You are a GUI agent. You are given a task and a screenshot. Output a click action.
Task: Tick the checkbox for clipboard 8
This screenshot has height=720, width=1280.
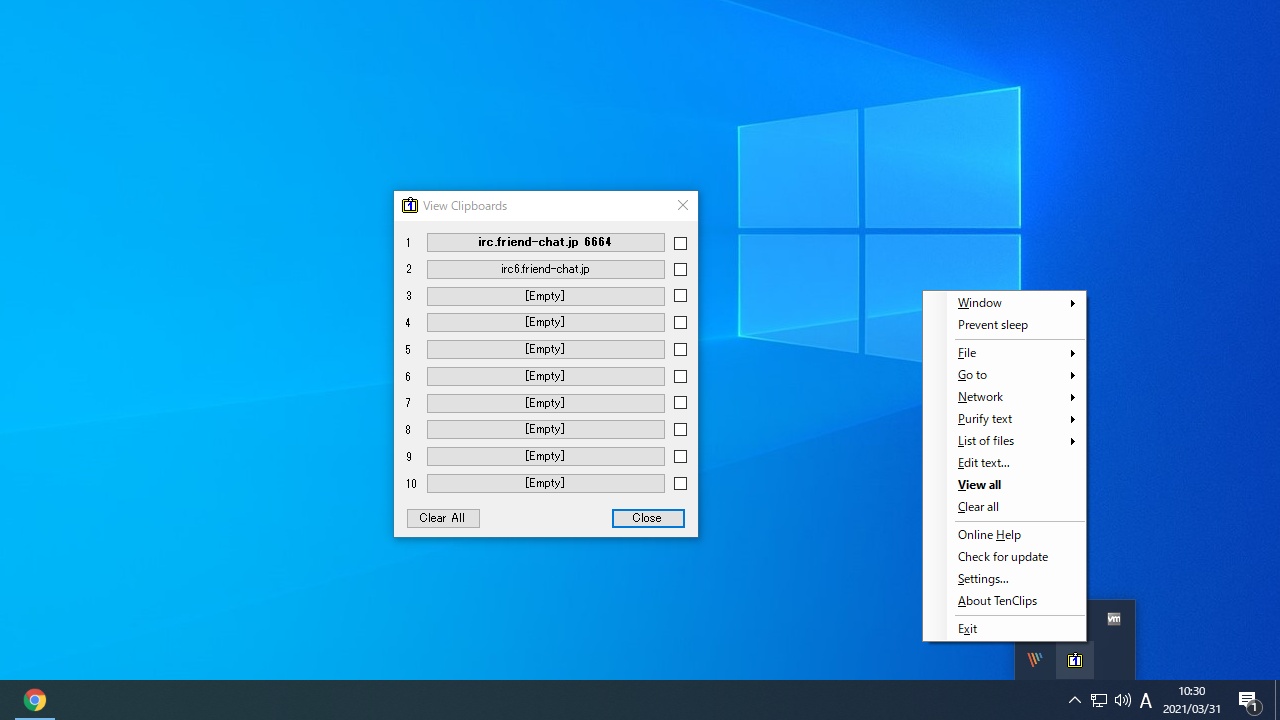[680, 430]
